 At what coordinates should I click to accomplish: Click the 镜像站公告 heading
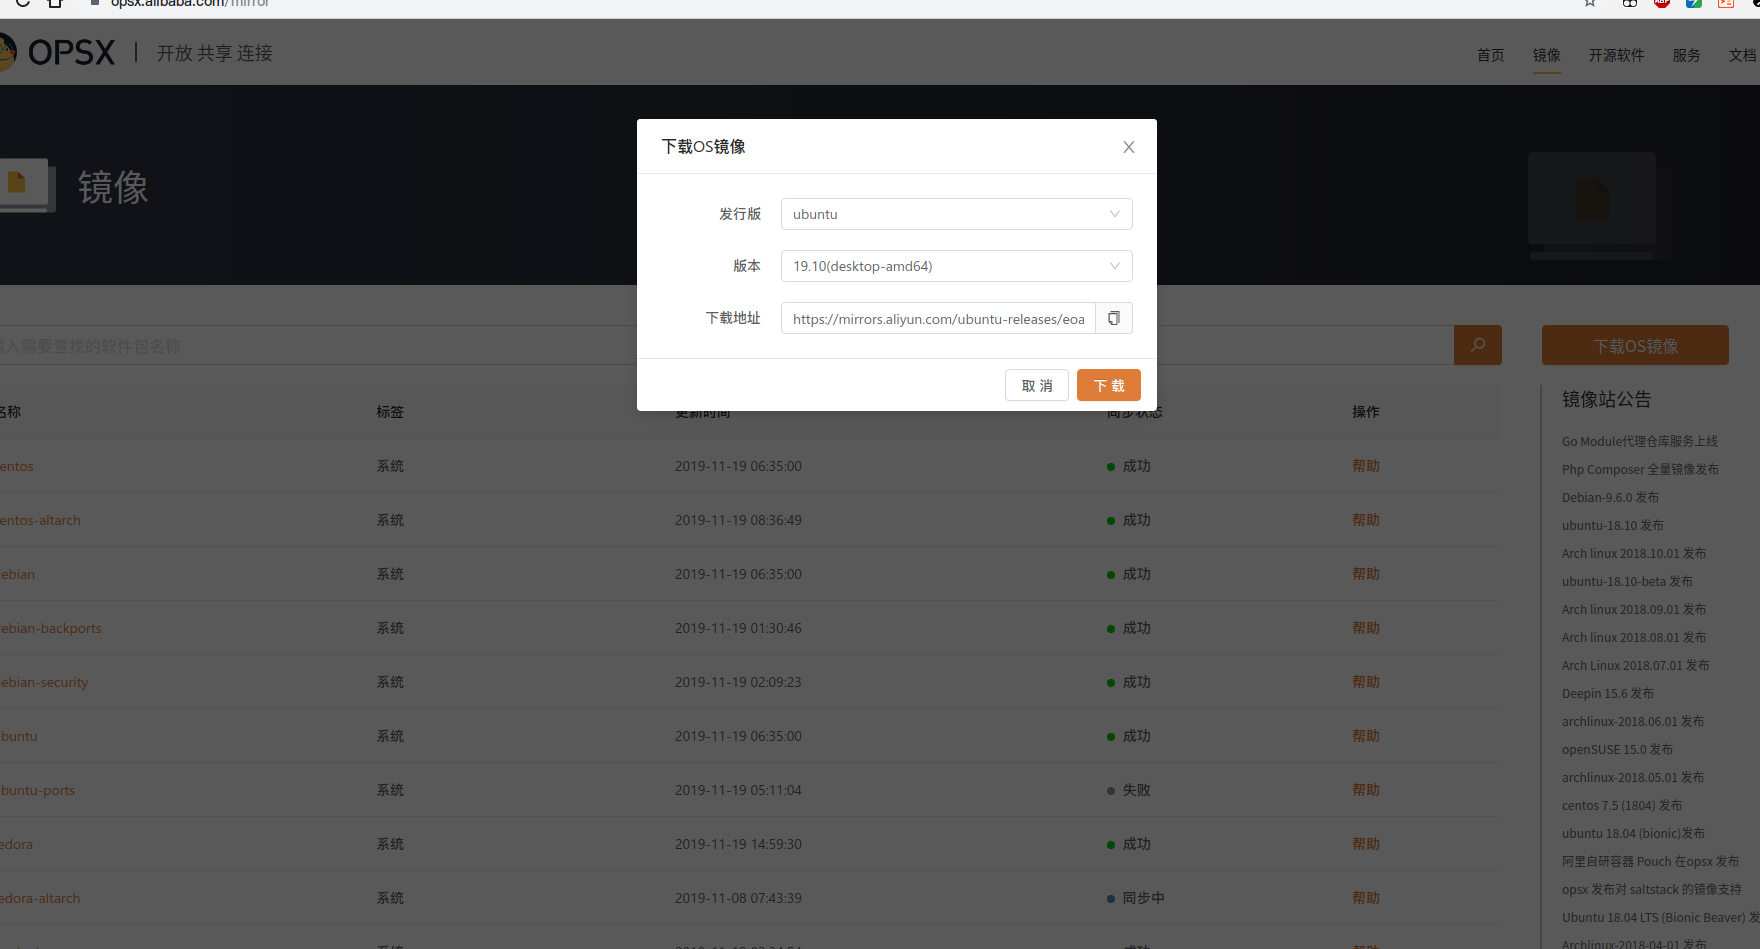coord(1607,399)
